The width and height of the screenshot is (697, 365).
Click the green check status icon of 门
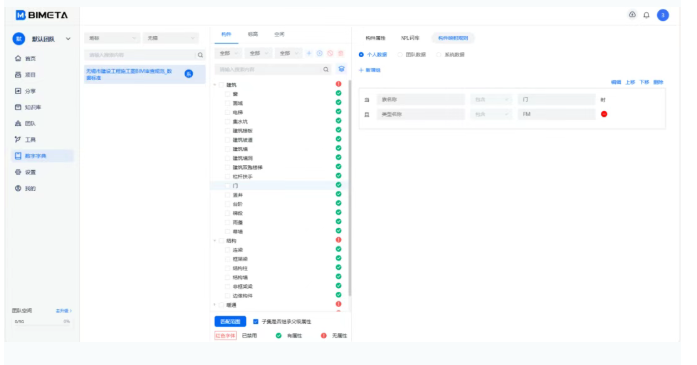(338, 185)
